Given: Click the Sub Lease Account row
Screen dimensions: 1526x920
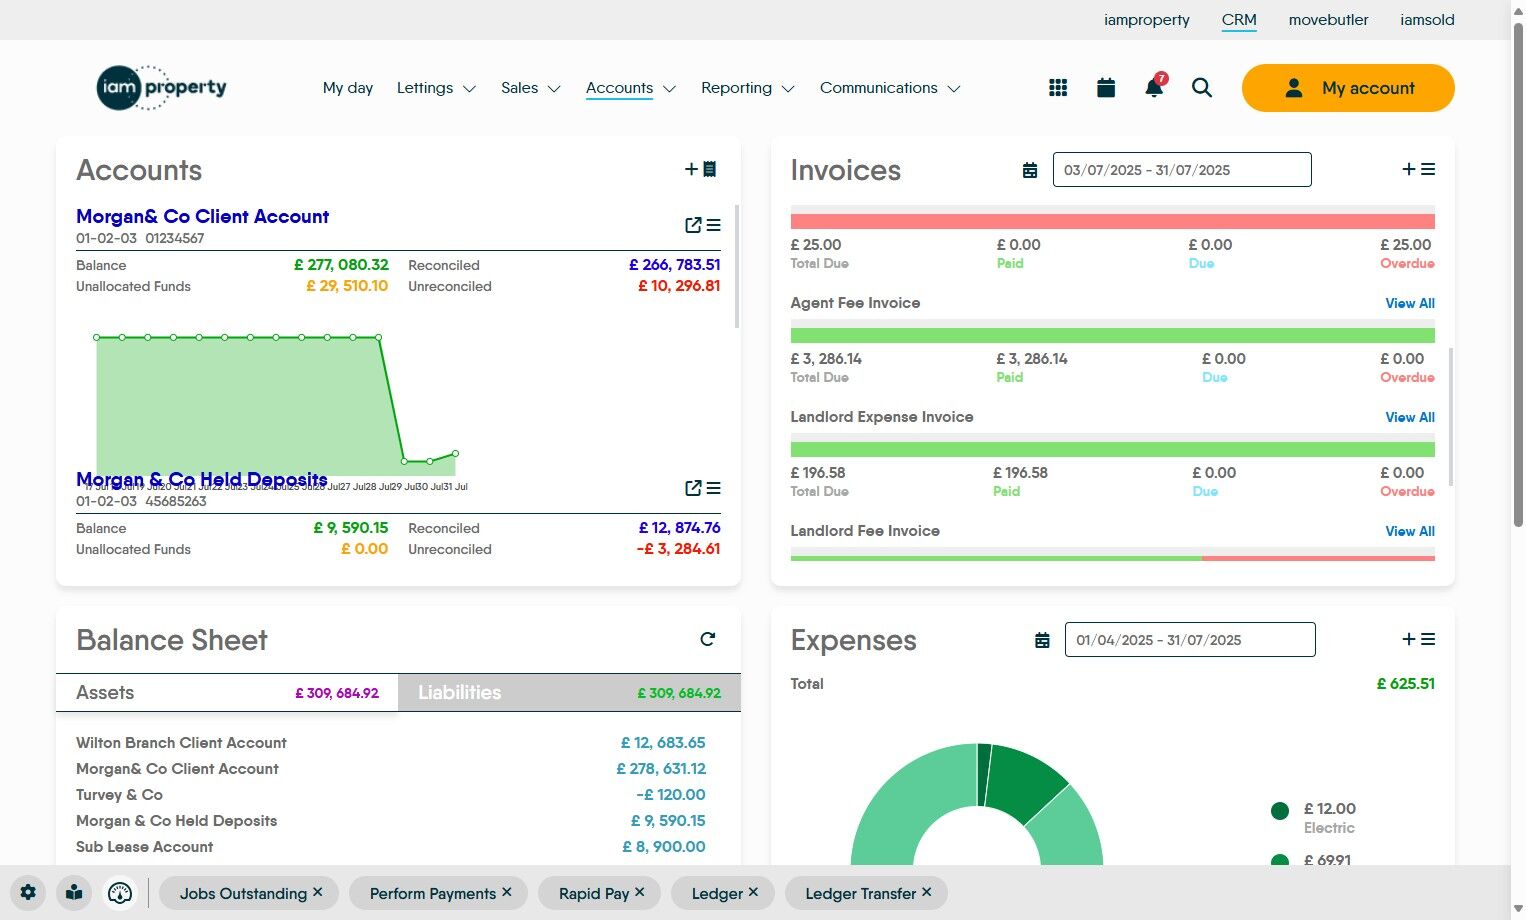Looking at the screenshot, I should [x=391, y=847].
